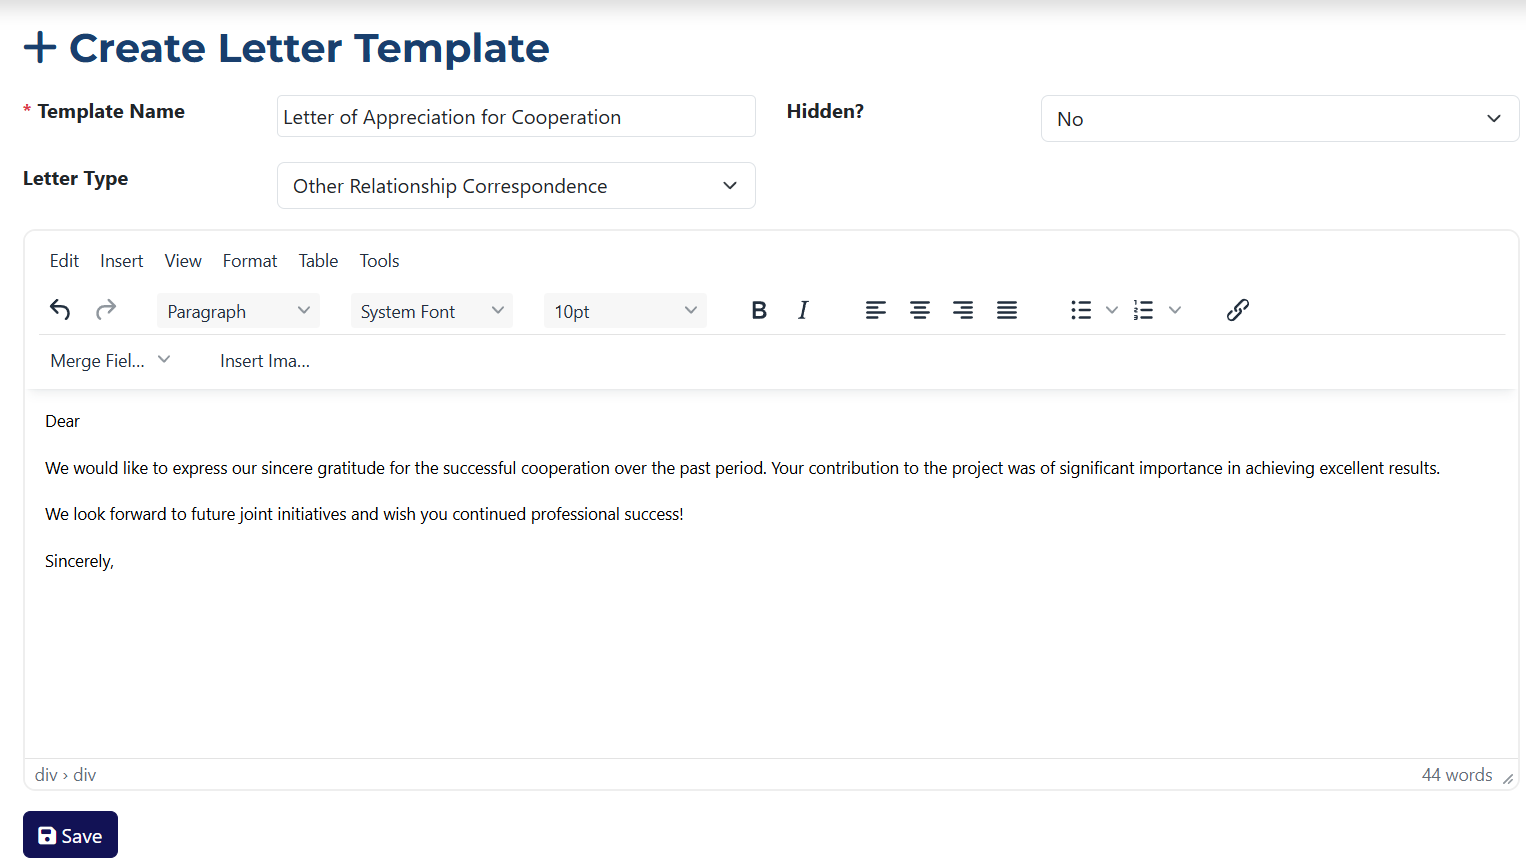Save the letter template
This screenshot has width=1526, height=866.
click(x=69, y=834)
